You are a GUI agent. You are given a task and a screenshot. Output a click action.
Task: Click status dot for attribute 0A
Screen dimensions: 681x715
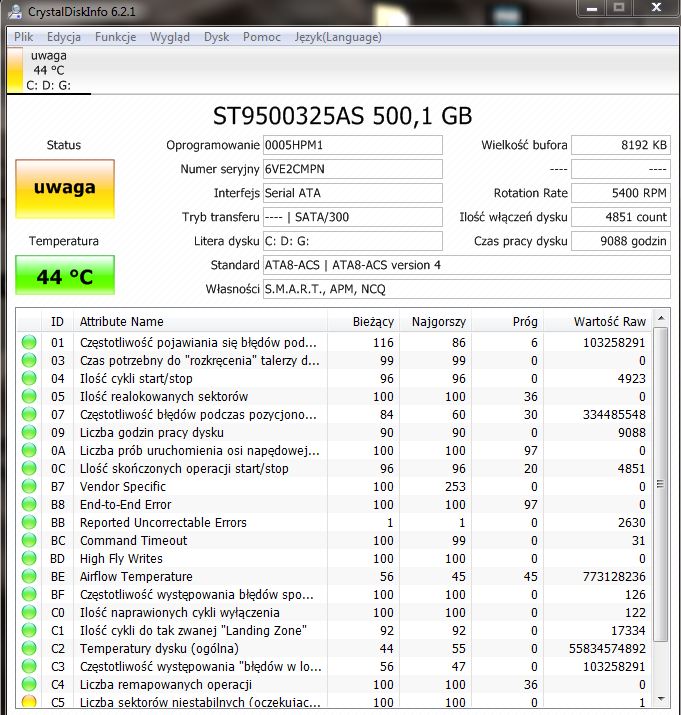click(29, 451)
